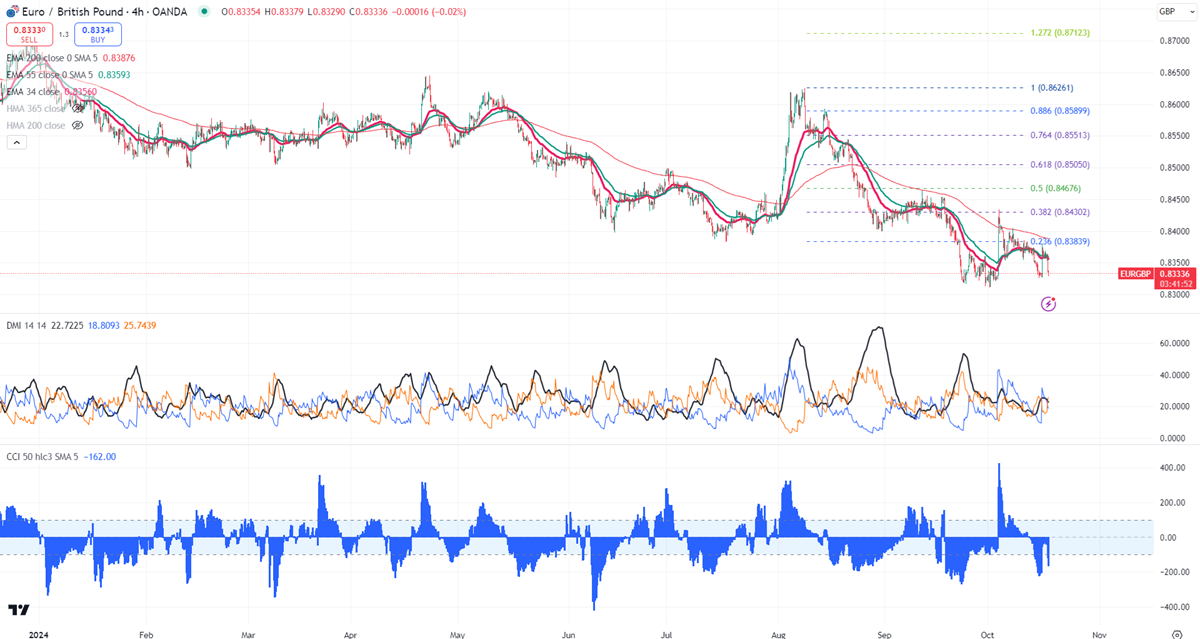Click the 1.3 spread value

[63, 34]
